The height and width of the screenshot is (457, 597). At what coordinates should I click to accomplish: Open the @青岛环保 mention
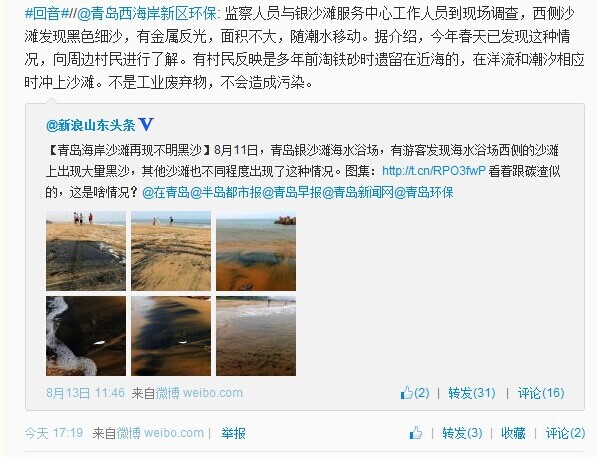tap(423, 192)
